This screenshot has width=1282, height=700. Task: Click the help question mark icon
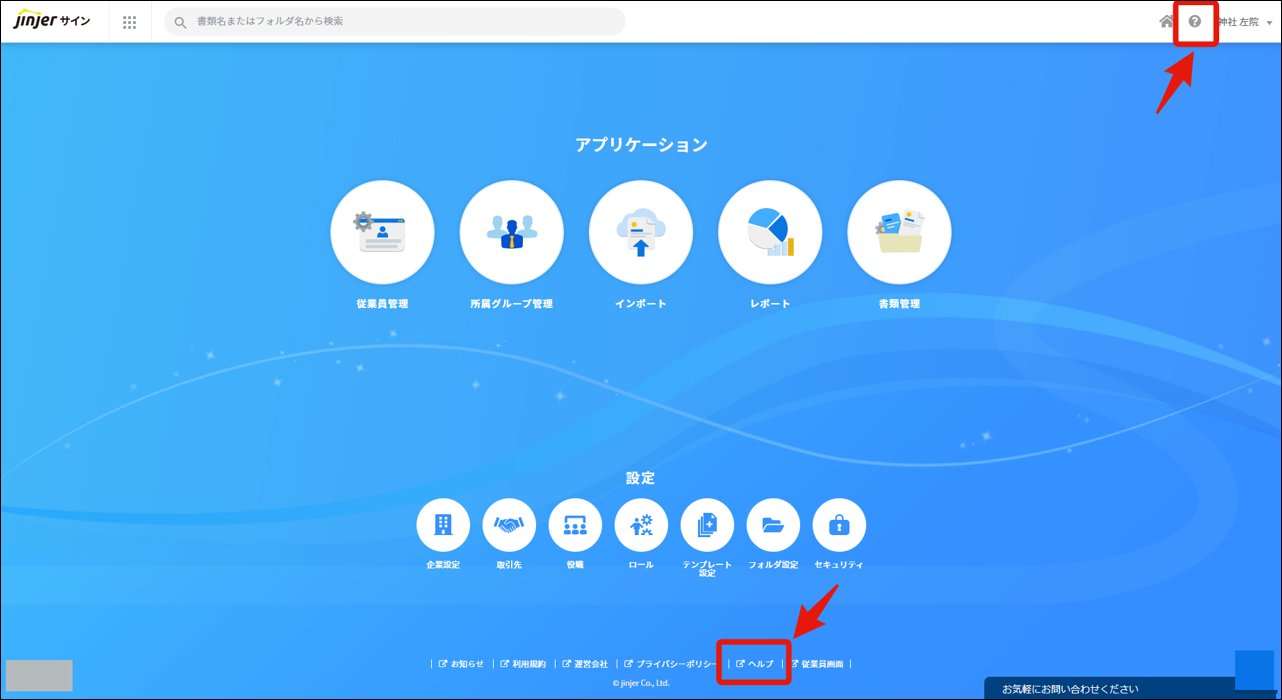[x=1194, y=21]
